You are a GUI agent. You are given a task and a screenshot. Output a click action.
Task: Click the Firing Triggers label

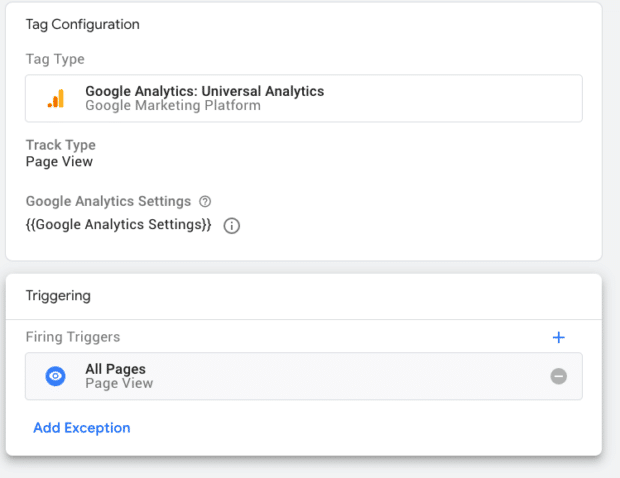(72, 338)
